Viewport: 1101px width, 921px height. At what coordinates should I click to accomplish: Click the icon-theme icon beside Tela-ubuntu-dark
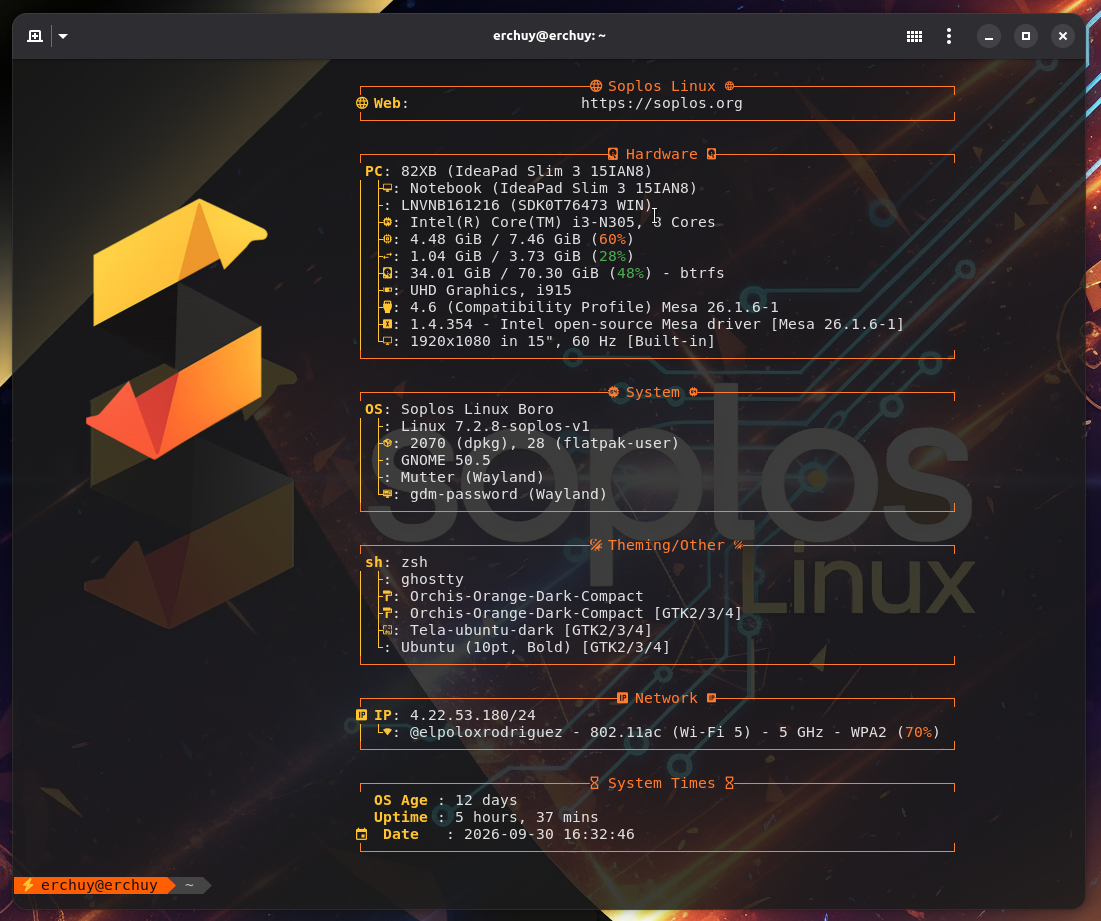click(x=387, y=630)
